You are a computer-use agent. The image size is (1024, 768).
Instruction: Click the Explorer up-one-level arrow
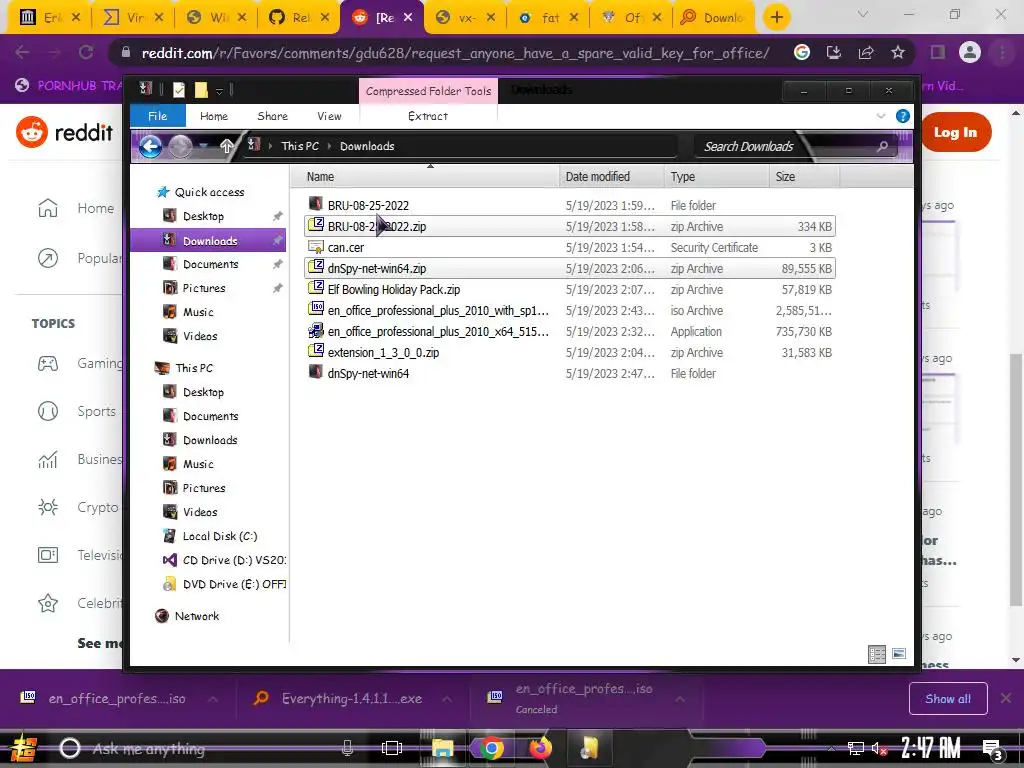(226, 146)
